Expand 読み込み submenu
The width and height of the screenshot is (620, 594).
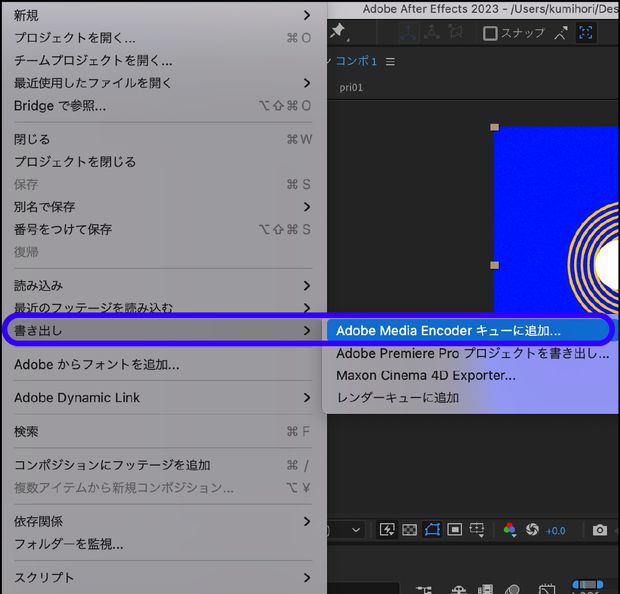(163, 286)
